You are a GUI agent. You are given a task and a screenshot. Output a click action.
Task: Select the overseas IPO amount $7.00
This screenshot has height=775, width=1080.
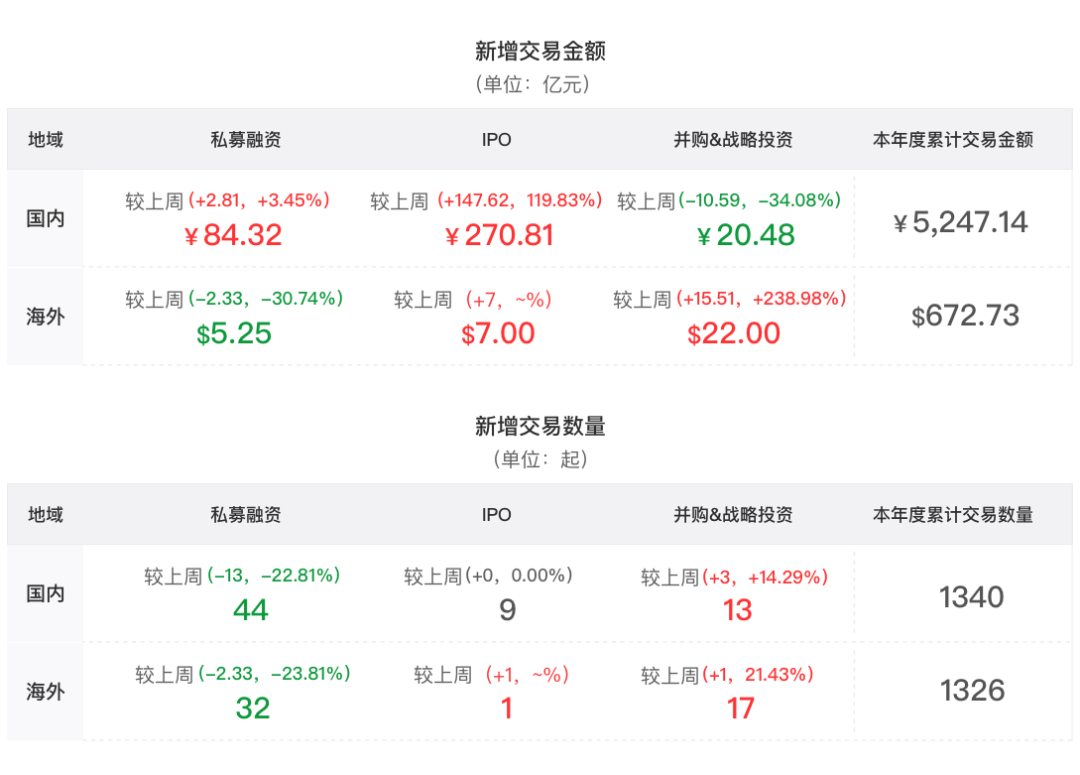(498, 333)
